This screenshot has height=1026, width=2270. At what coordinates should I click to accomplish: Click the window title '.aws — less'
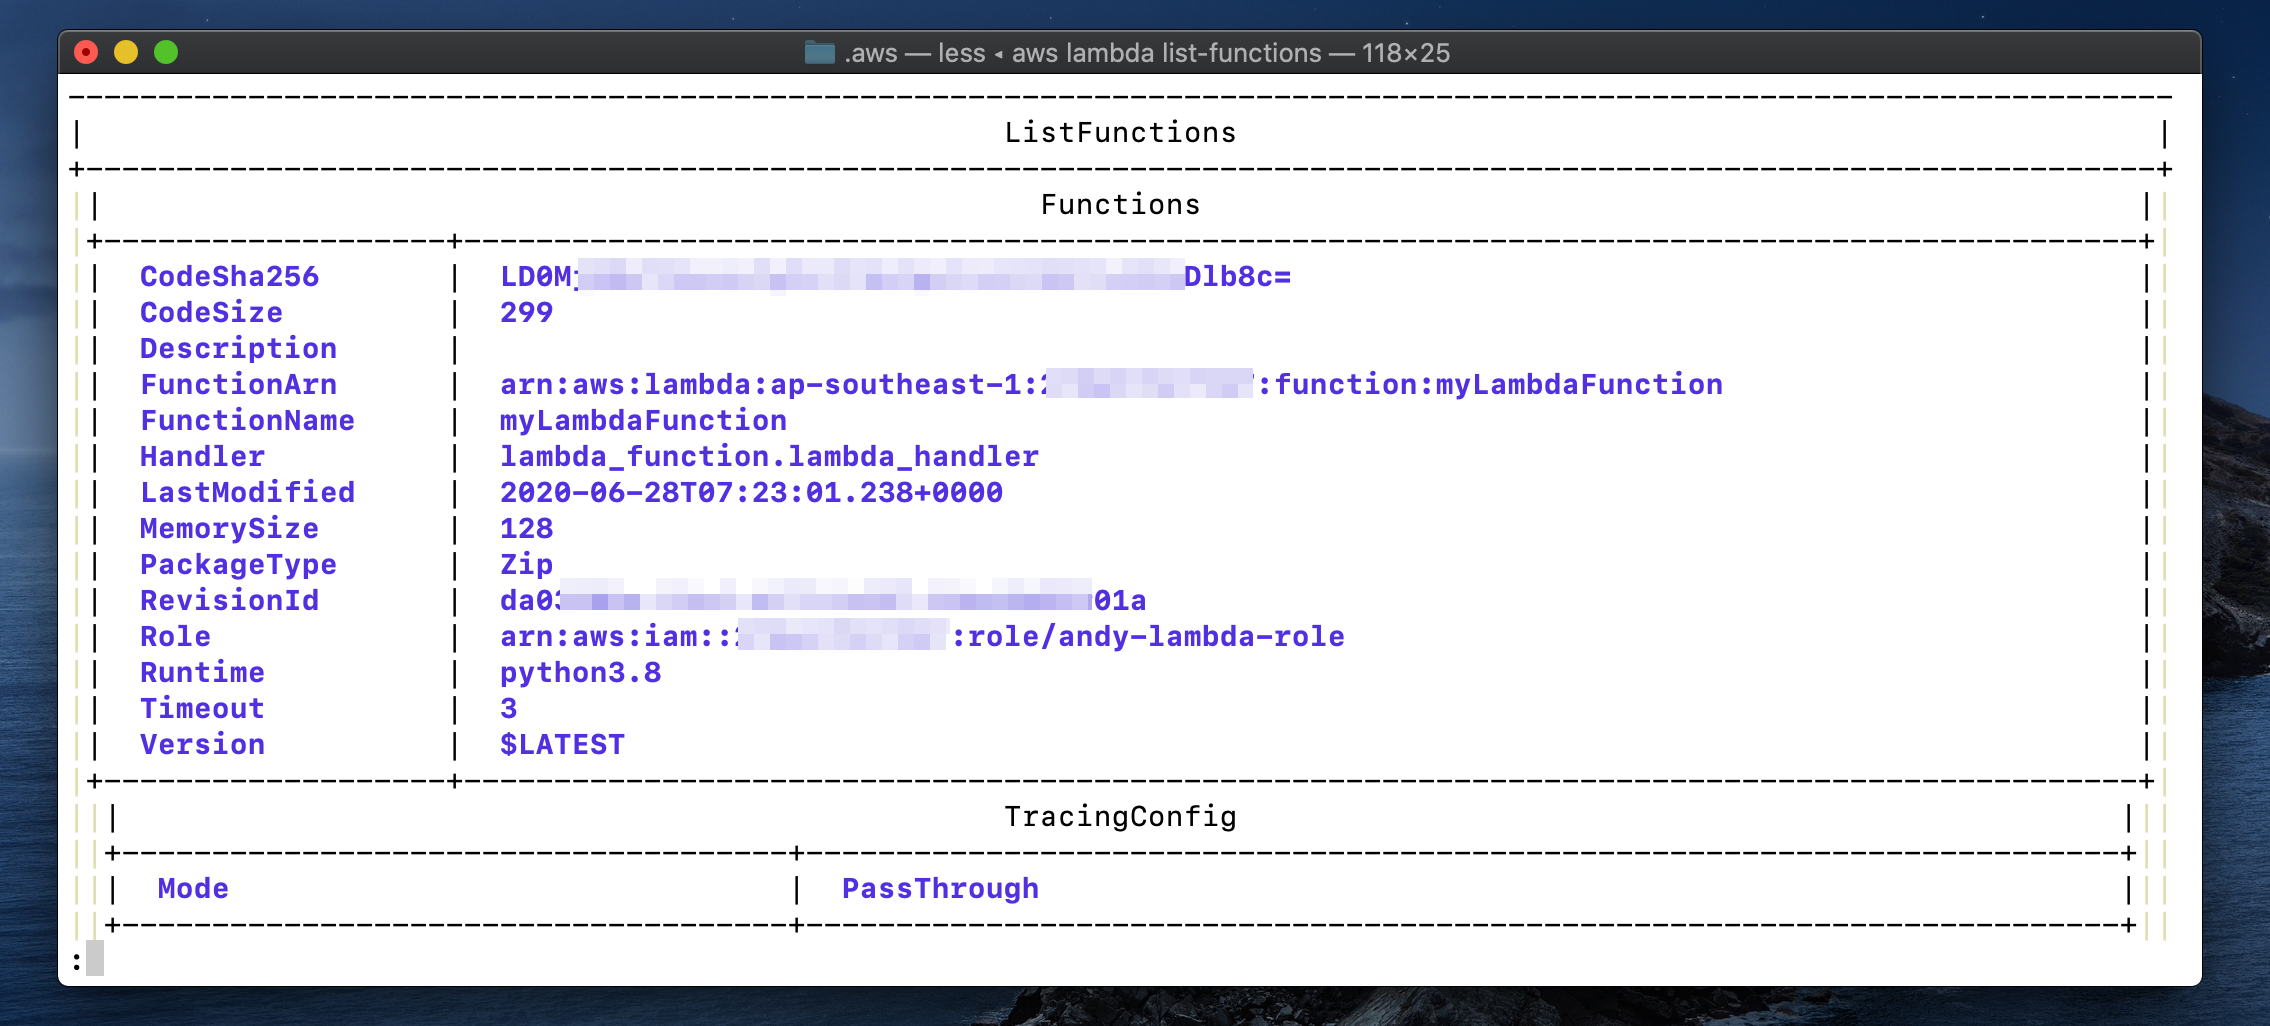click(914, 53)
